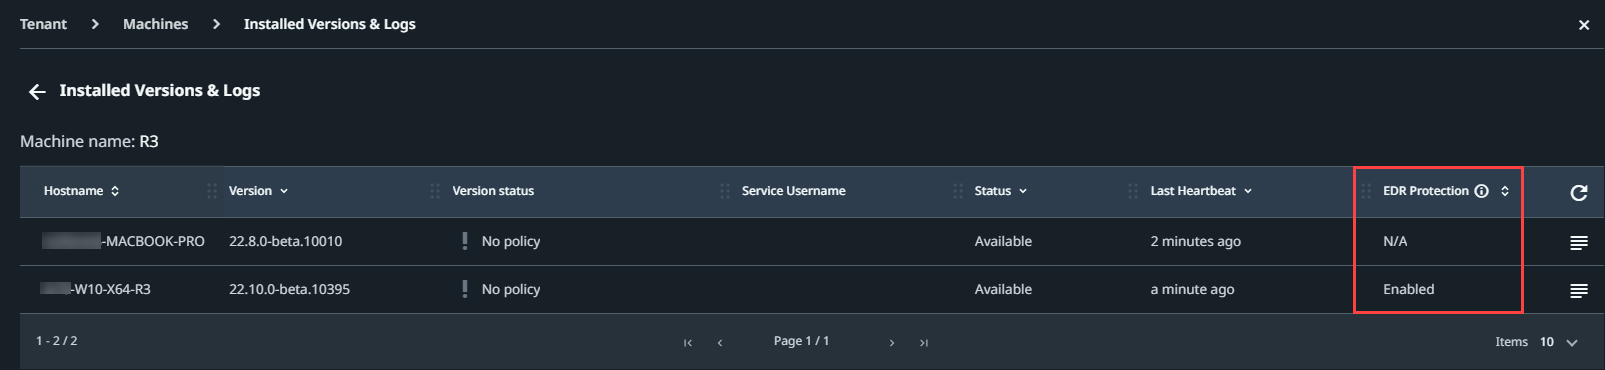This screenshot has height=370, width=1605.
Task: Open the Version column filter dropdown
Action: [284, 191]
